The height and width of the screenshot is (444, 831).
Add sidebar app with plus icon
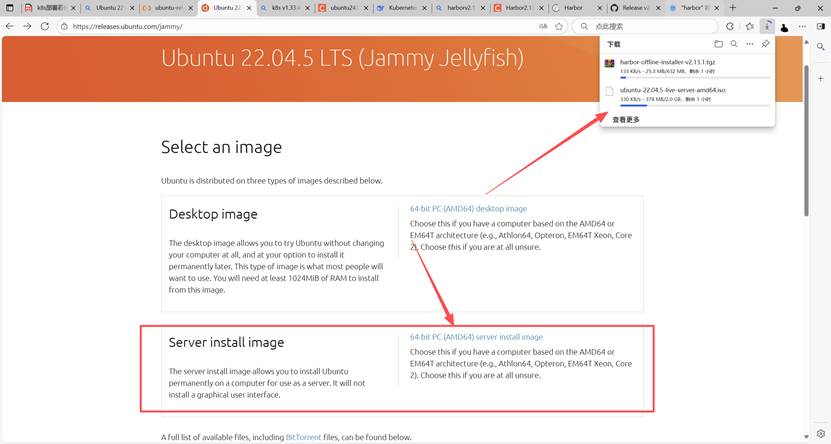pos(820,78)
